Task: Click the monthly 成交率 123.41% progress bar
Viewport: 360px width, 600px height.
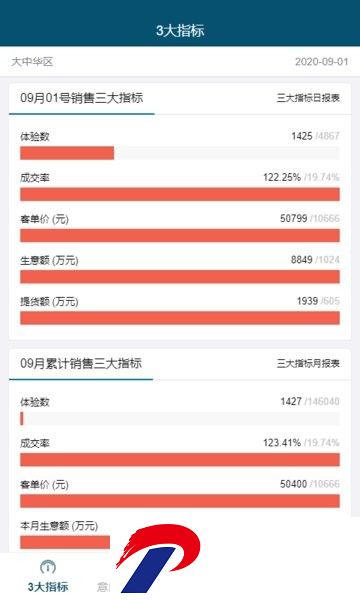Action: click(180, 460)
